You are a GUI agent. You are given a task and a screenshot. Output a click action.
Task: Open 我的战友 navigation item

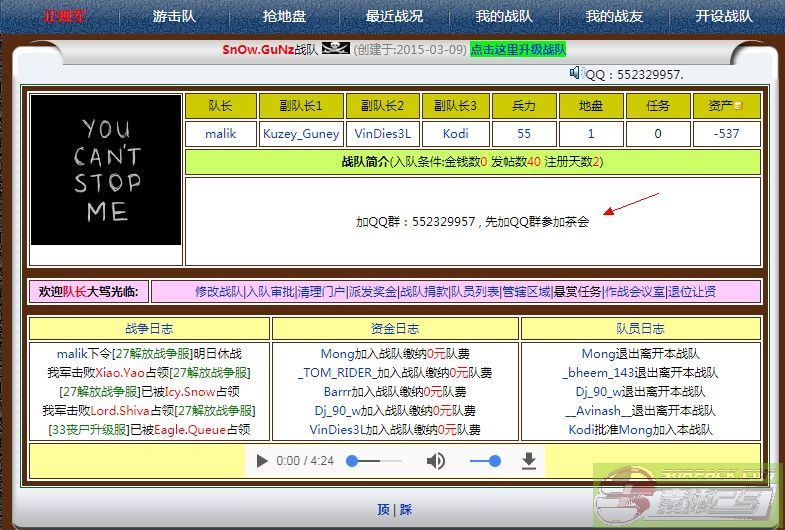pos(613,17)
